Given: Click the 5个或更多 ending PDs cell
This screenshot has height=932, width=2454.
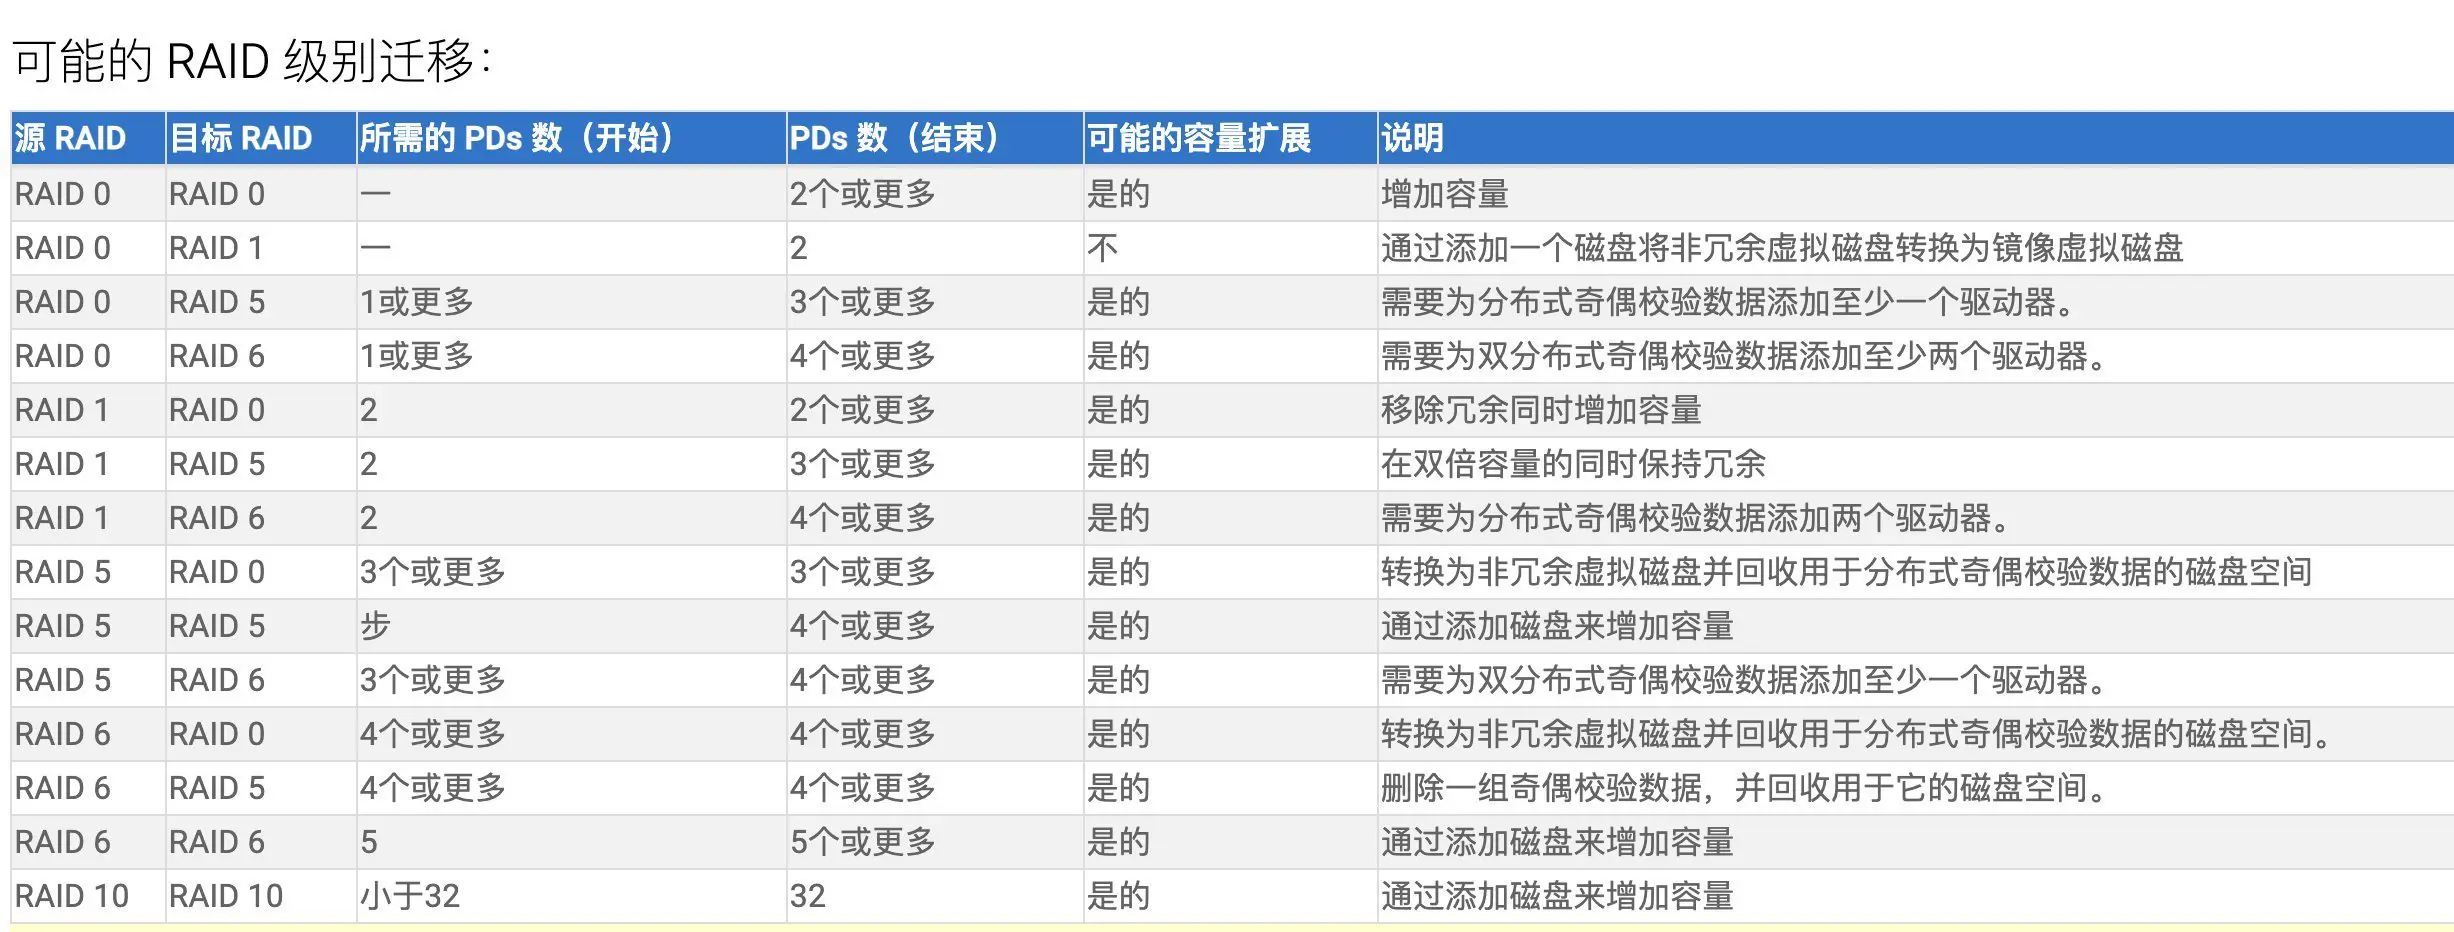Looking at the screenshot, I should 862,842.
